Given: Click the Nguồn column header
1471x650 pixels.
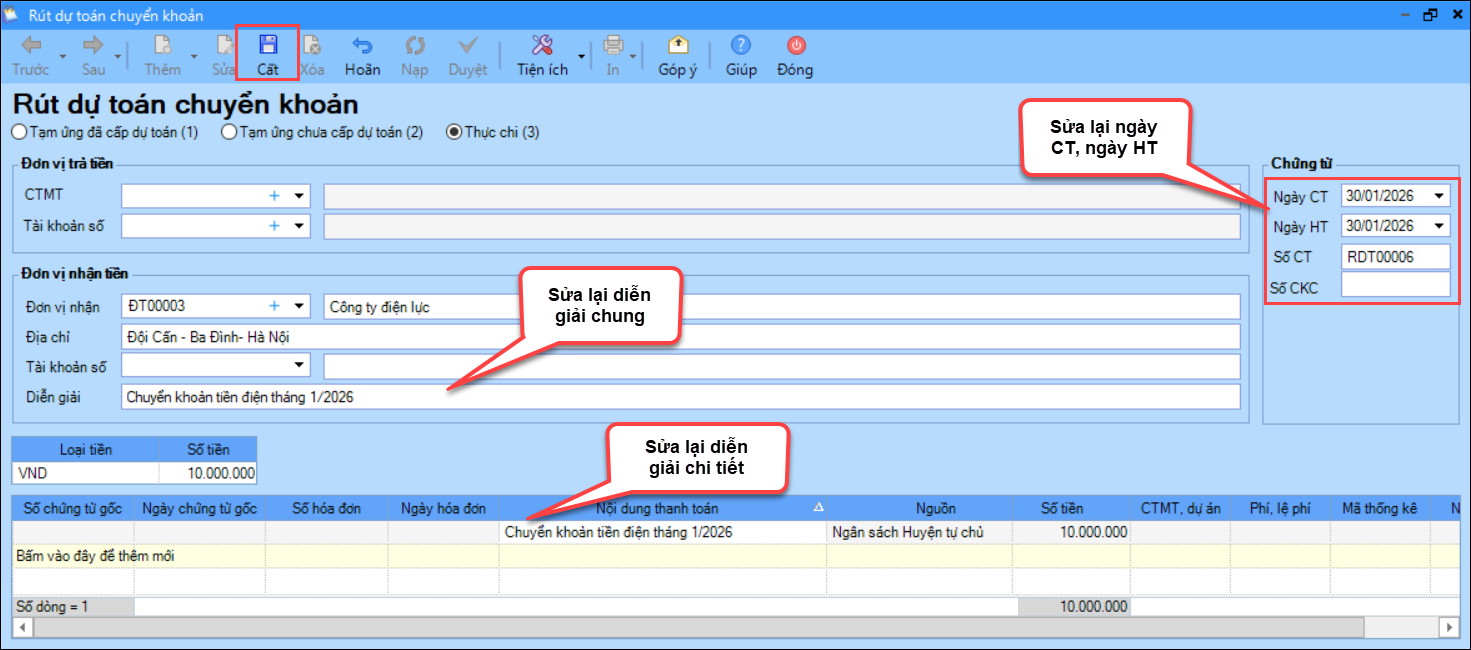Looking at the screenshot, I should coord(934,509).
